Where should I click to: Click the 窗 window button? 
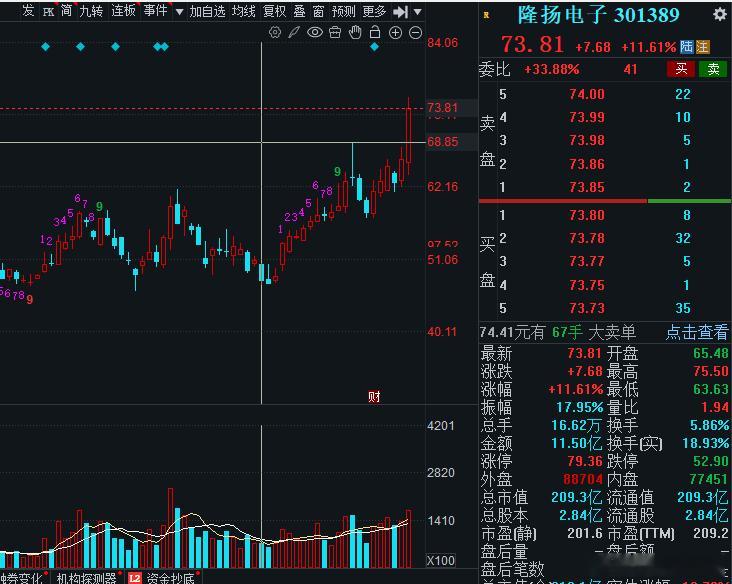(x=318, y=11)
